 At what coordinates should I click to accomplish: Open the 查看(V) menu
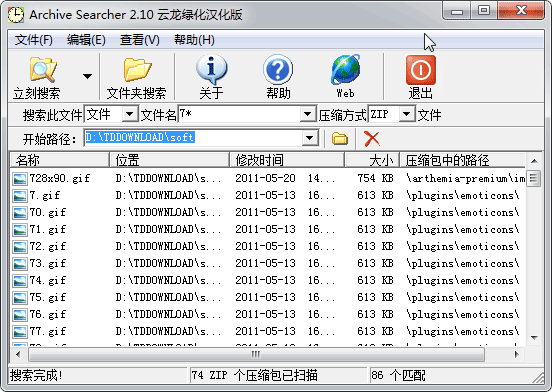pyautogui.click(x=140, y=40)
